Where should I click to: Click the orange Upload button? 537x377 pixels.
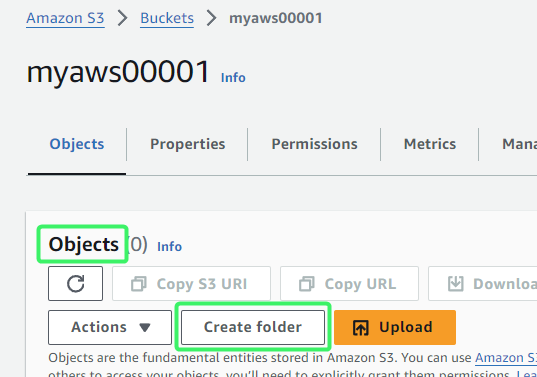(x=395, y=327)
